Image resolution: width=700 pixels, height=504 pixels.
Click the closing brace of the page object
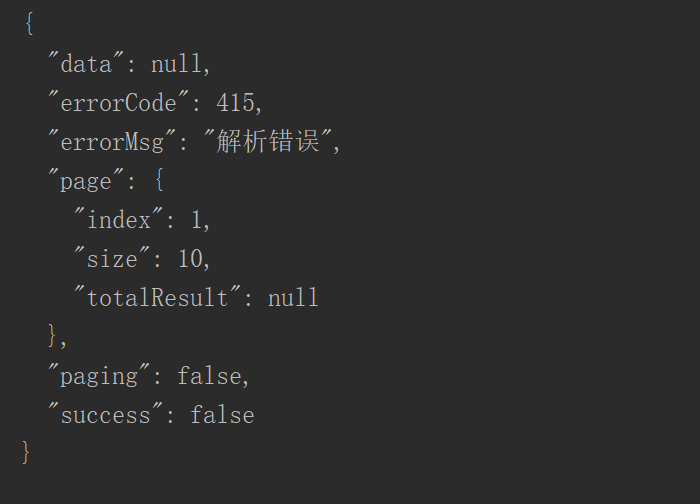[x=54, y=336]
